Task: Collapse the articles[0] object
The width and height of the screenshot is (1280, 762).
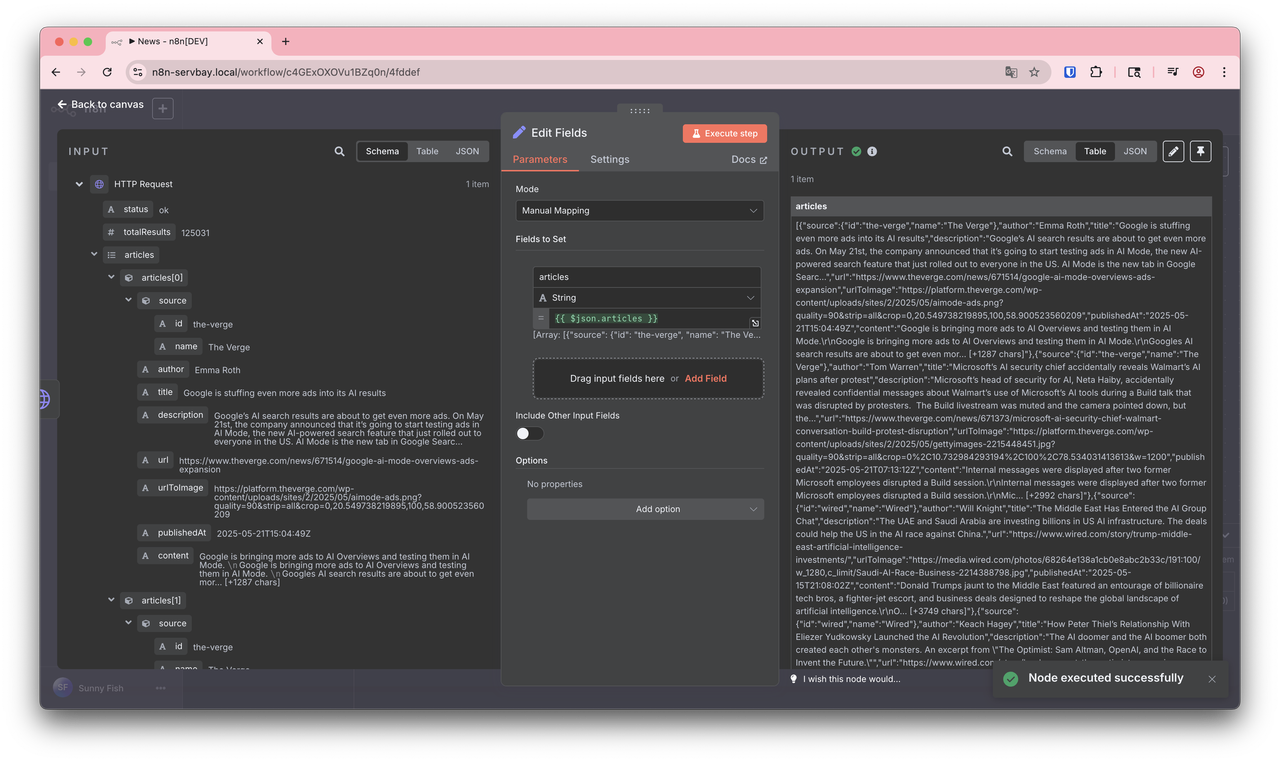Action: tap(111, 278)
